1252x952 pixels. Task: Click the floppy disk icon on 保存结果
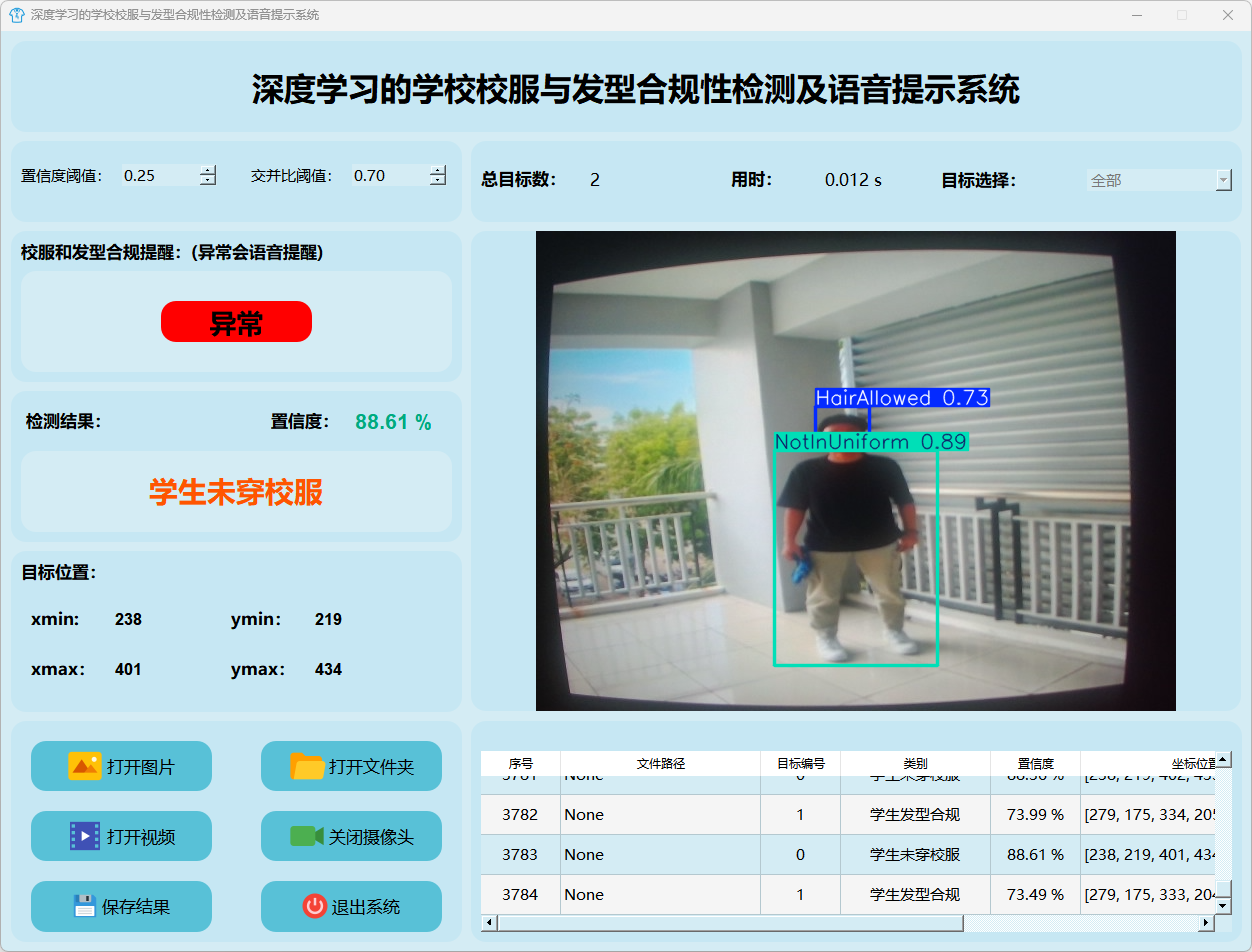[84, 906]
